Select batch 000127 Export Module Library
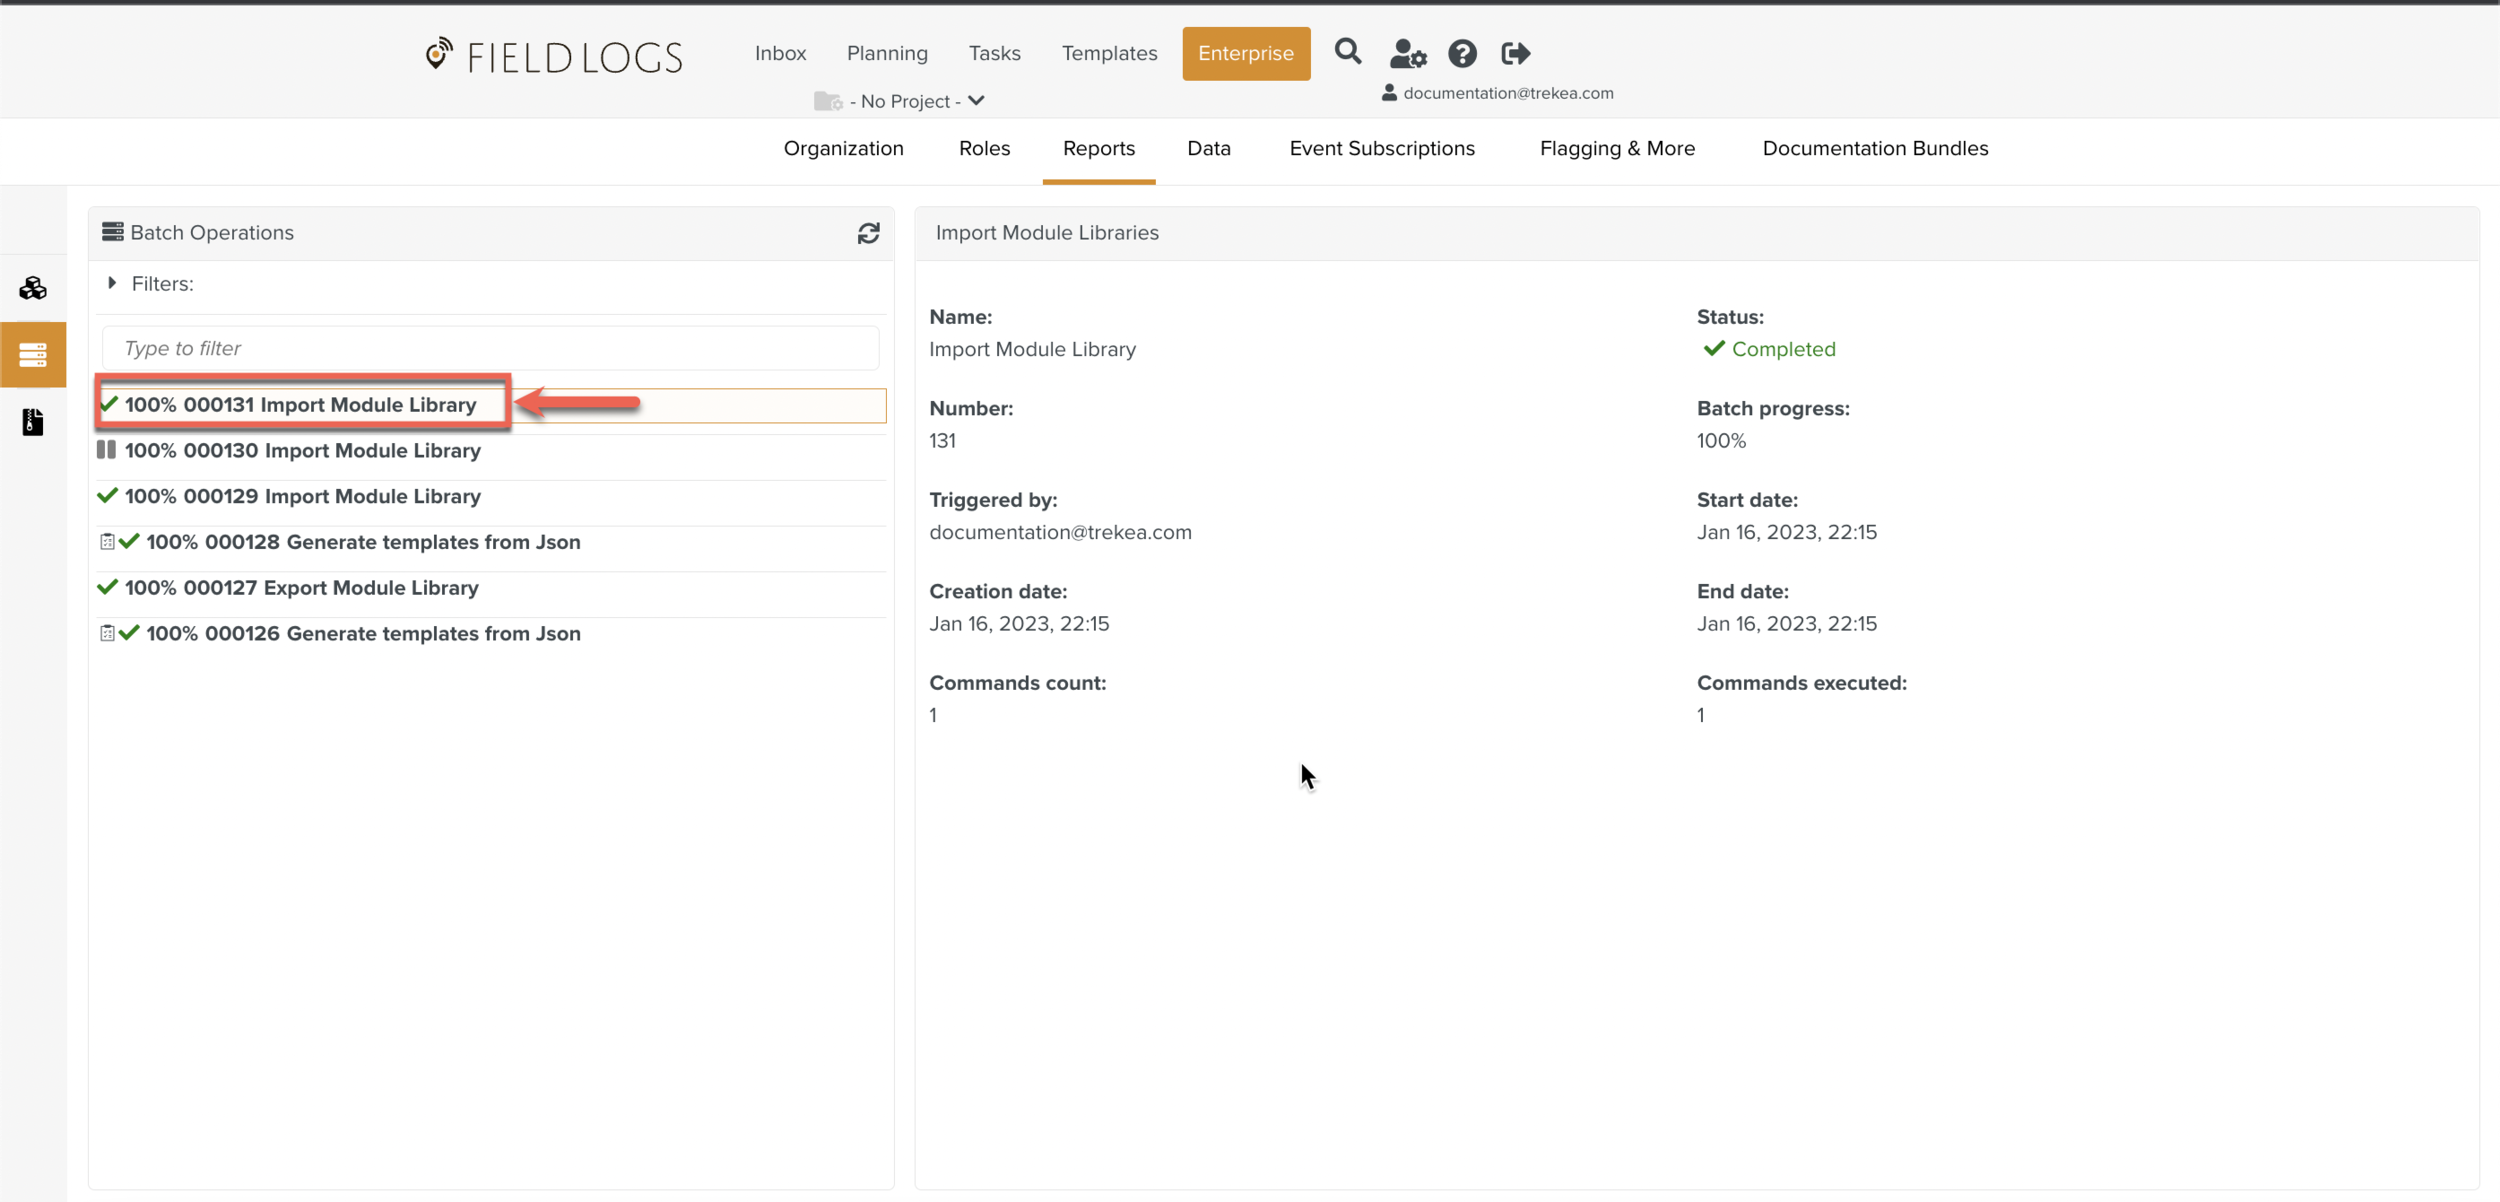The height and width of the screenshot is (1202, 2500). click(301, 588)
